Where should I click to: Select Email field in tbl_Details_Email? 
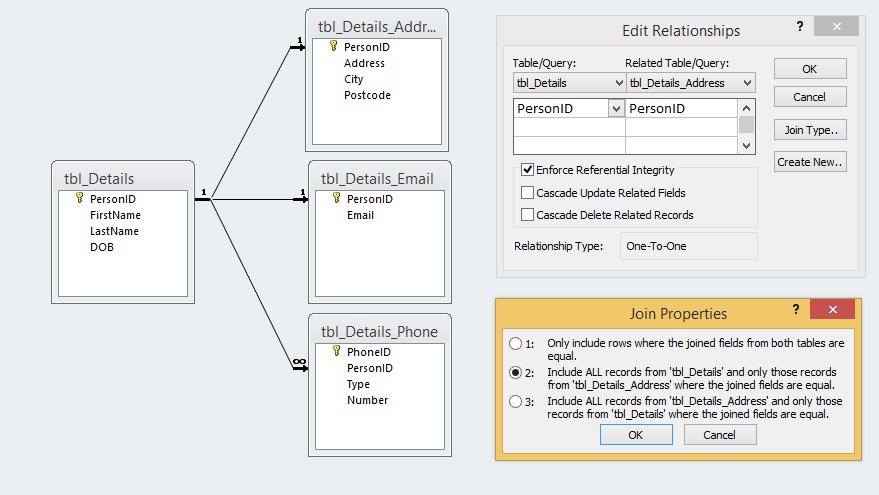click(360, 215)
